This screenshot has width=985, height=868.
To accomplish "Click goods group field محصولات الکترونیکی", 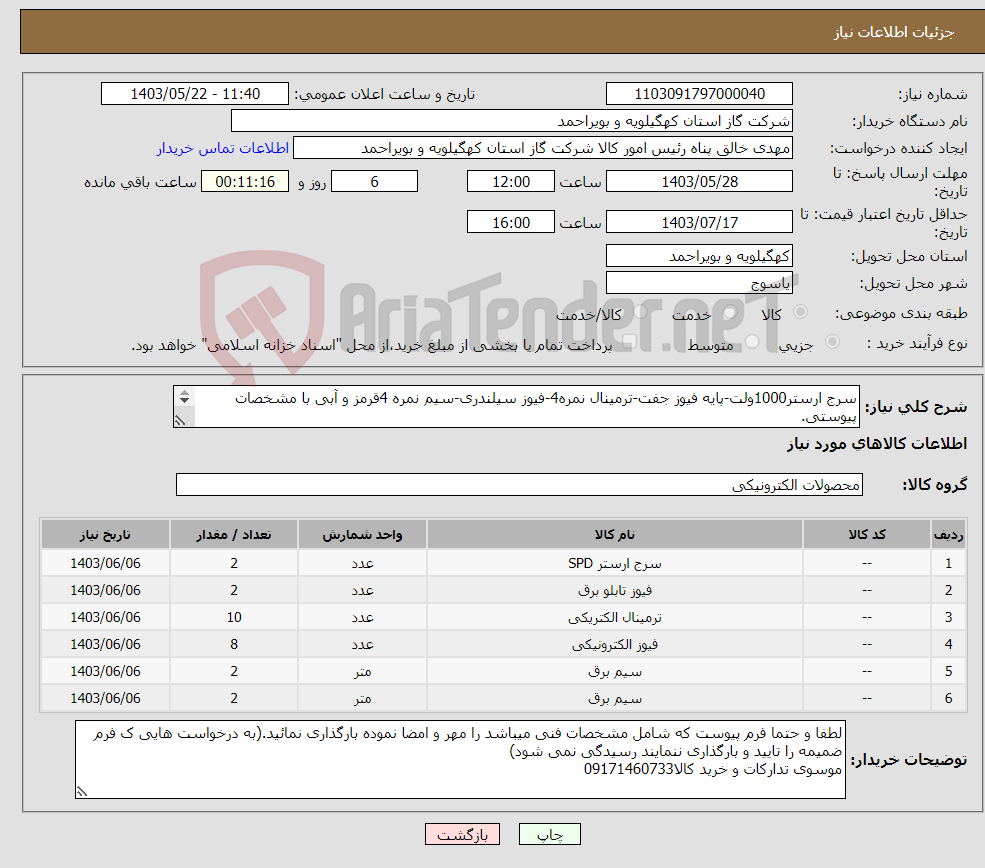I will click(519, 485).
